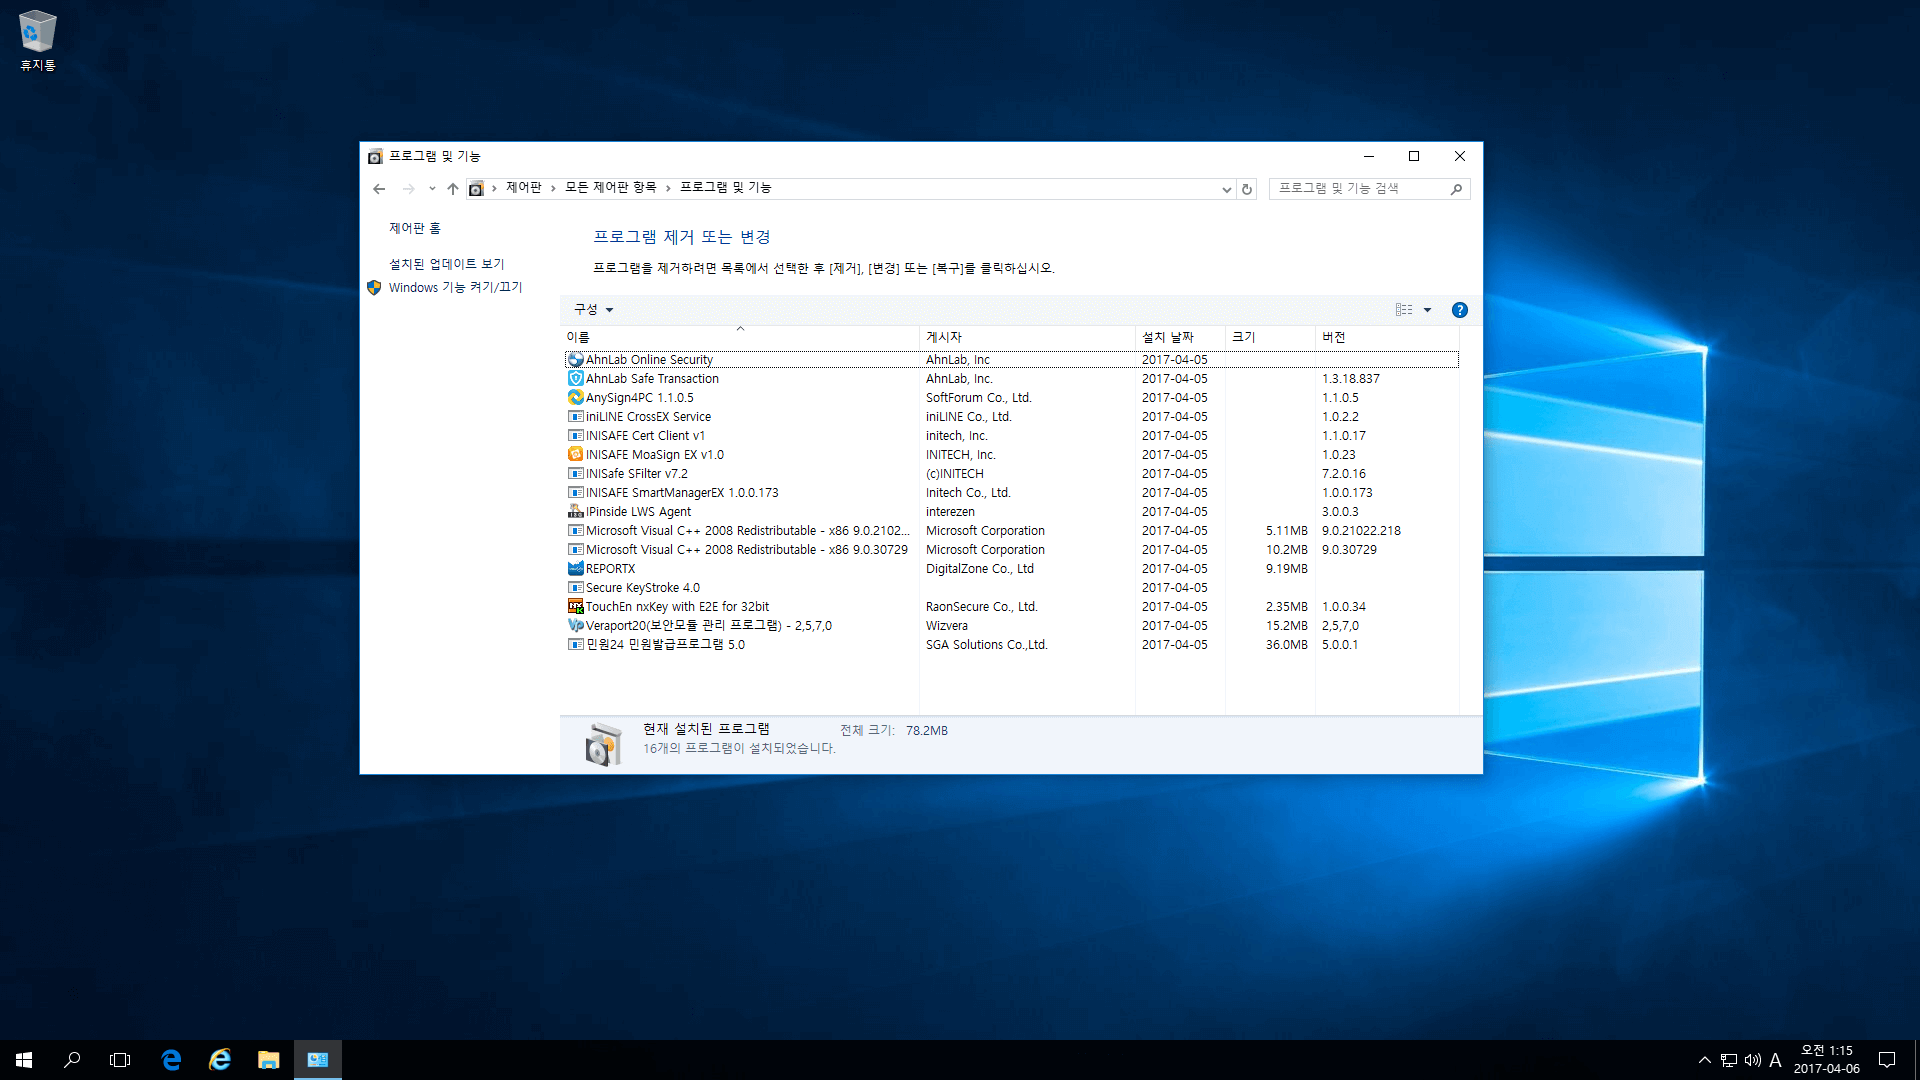Open Internet Explorer from the taskbar
Image resolution: width=1920 pixels, height=1080 pixels.
click(220, 1060)
